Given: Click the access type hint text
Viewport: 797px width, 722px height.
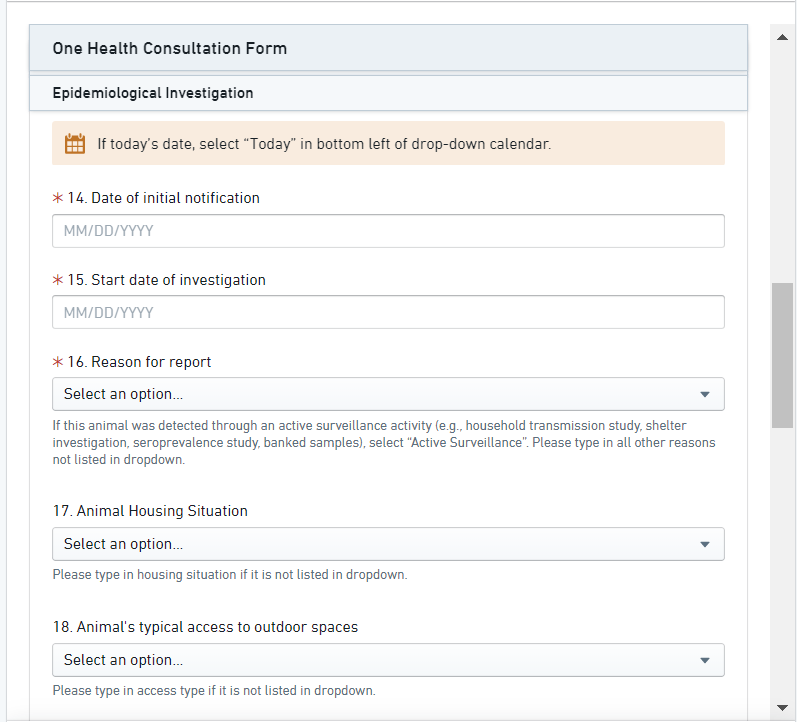Looking at the screenshot, I should pos(214,691).
